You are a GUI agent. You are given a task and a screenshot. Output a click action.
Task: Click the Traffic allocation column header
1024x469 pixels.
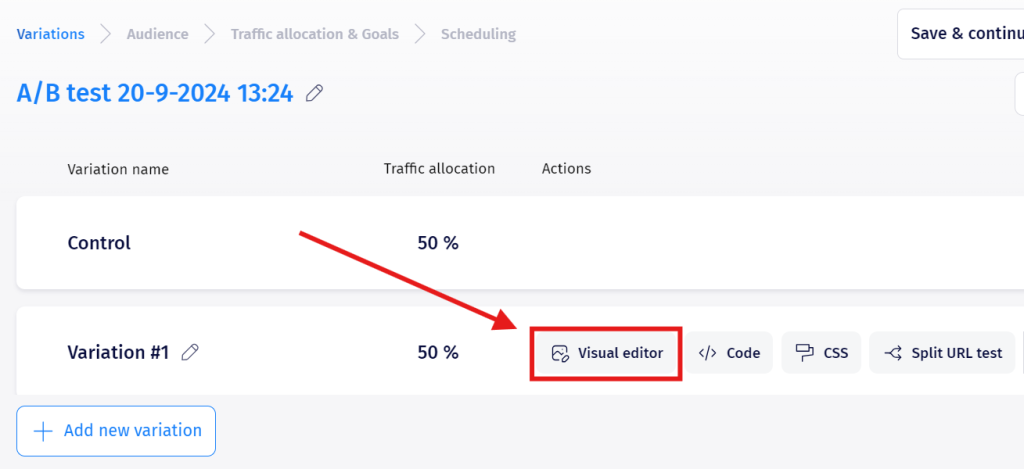[439, 169]
